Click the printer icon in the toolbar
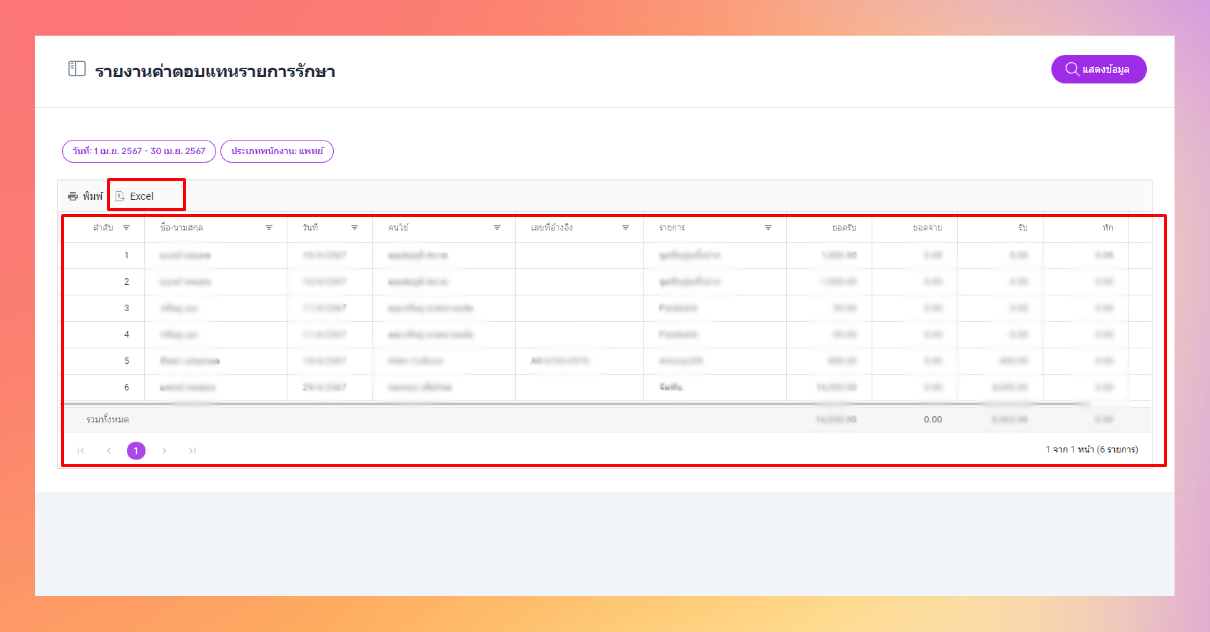1210x632 pixels. point(73,196)
